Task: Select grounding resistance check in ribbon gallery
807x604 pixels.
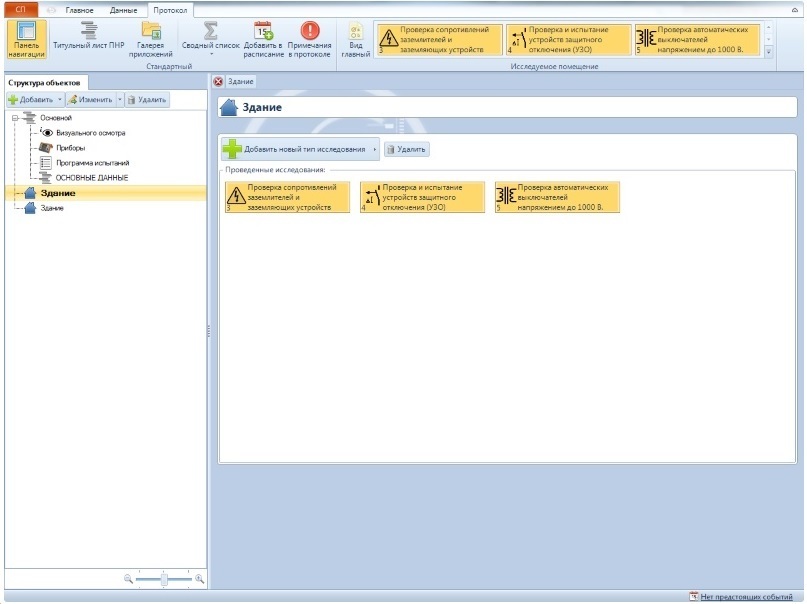Action: point(436,40)
